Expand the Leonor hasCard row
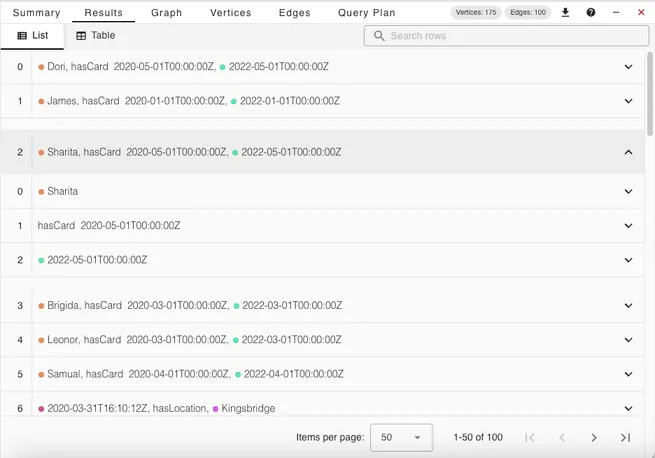The width and height of the screenshot is (655, 458). click(x=628, y=340)
